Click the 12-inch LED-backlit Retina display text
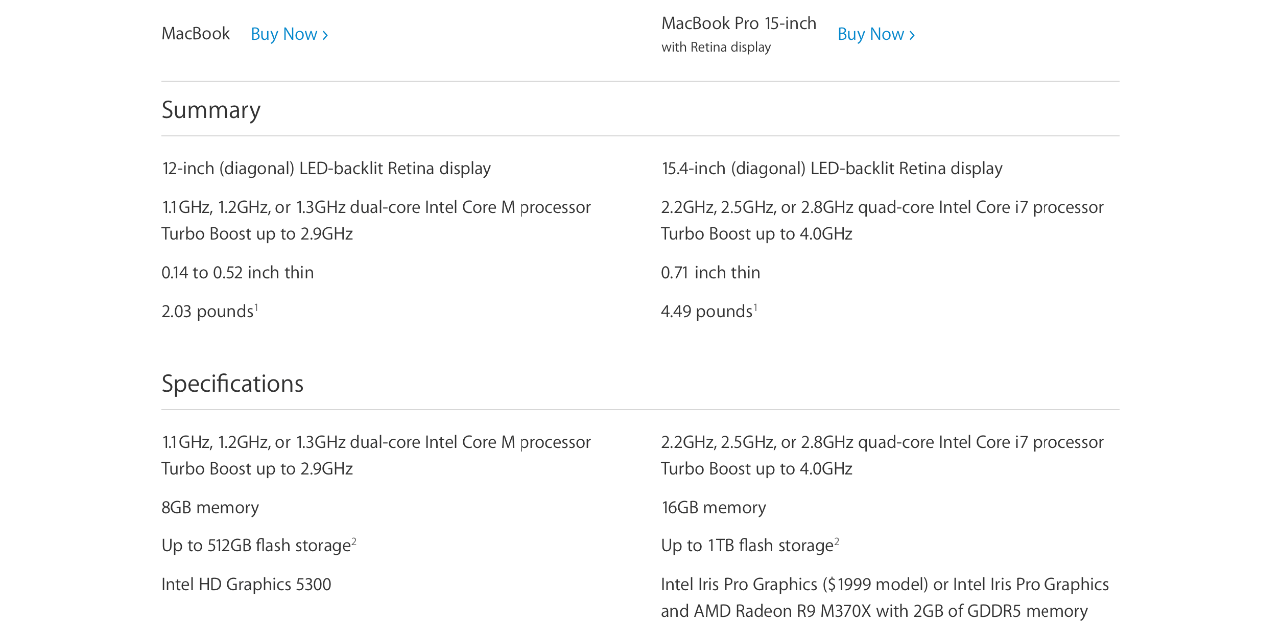1280x622 pixels. tap(326, 169)
